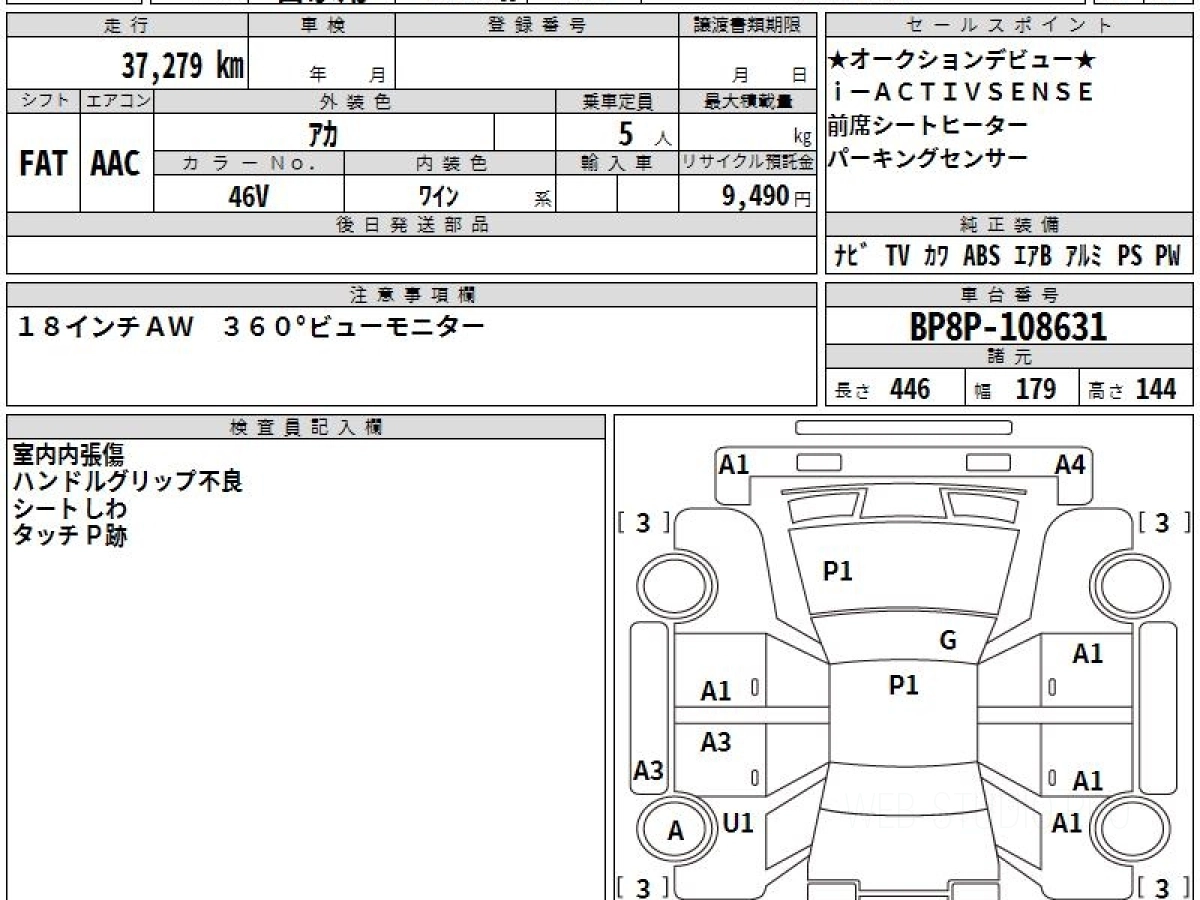Select the ★オークションデビュー★ line

pyautogui.click(x=962, y=60)
